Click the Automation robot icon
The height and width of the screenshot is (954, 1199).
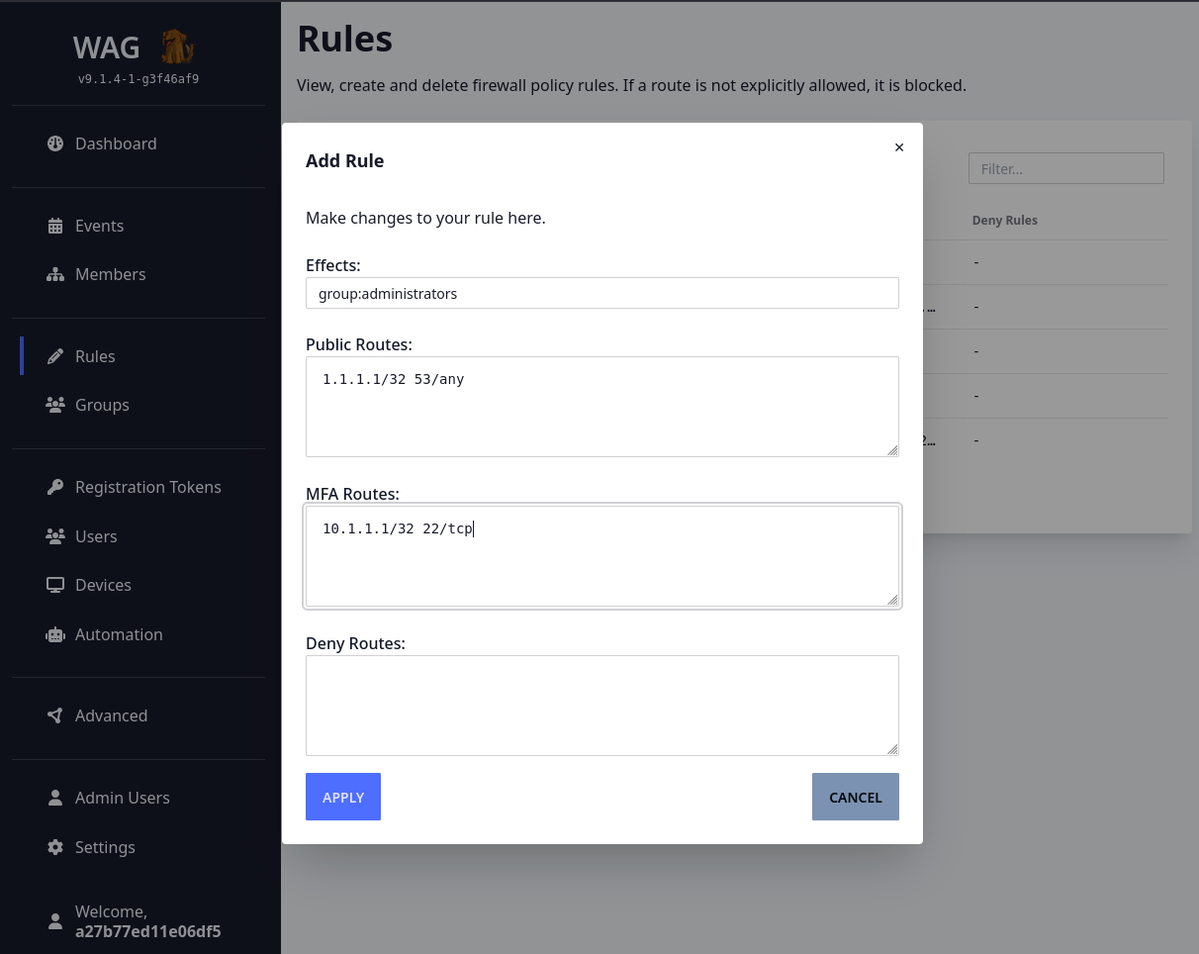pos(55,634)
